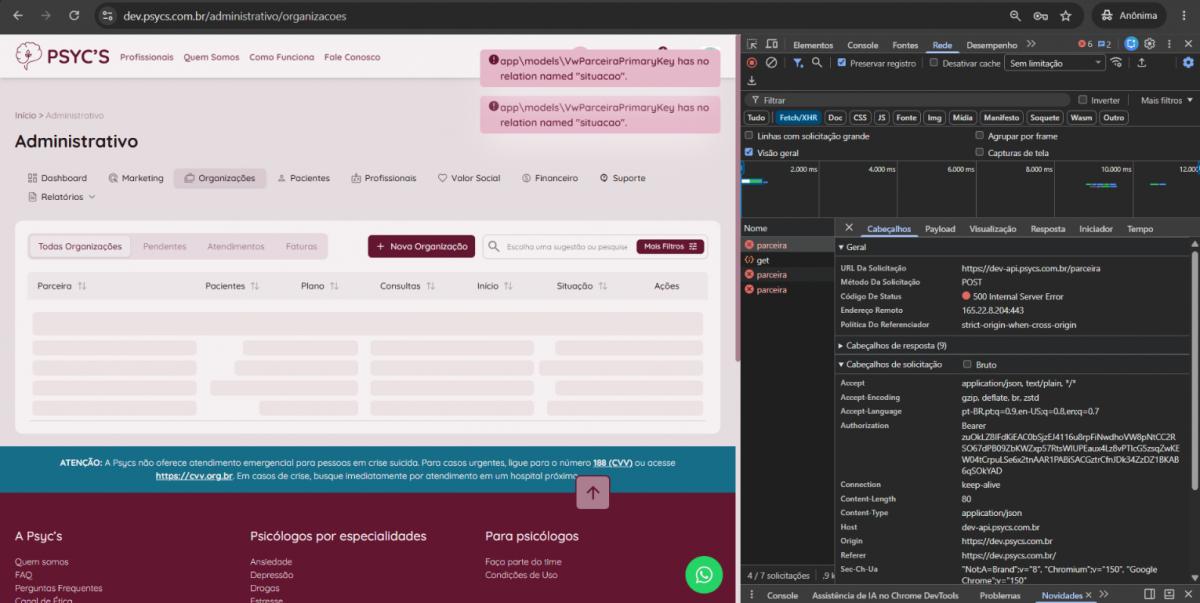Open the Fale Conosco link
The height and width of the screenshot is (603, 1200).
pyautogui.click(x=352, y=57)
